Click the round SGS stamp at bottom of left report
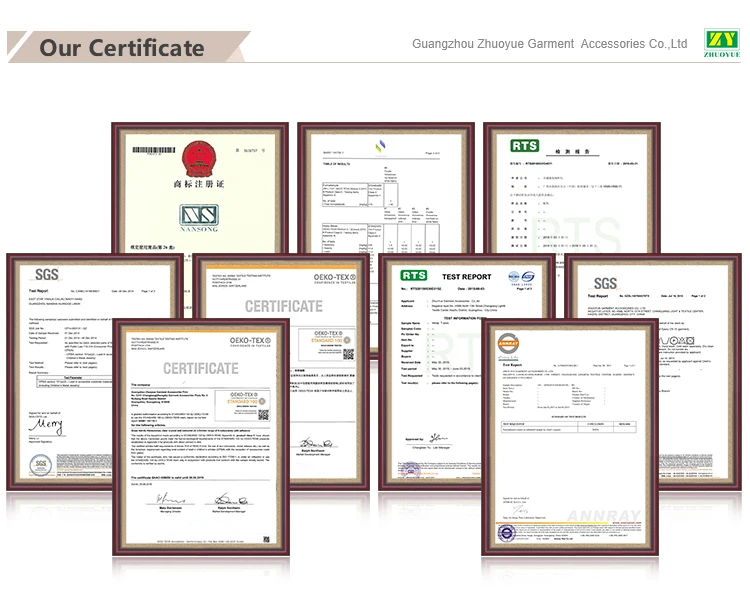The image size is (750, 605). [39, 466]
